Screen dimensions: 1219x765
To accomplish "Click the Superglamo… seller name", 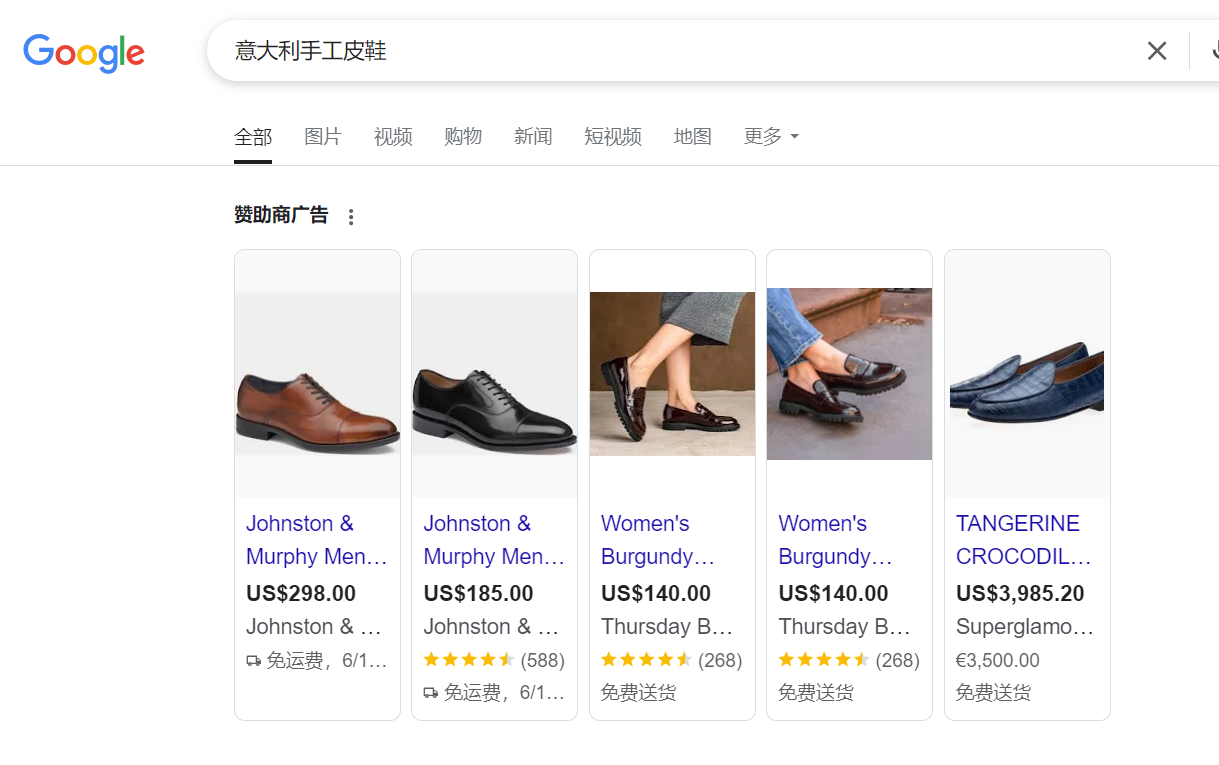I will pyautogui.click(x=1025, y=627).
